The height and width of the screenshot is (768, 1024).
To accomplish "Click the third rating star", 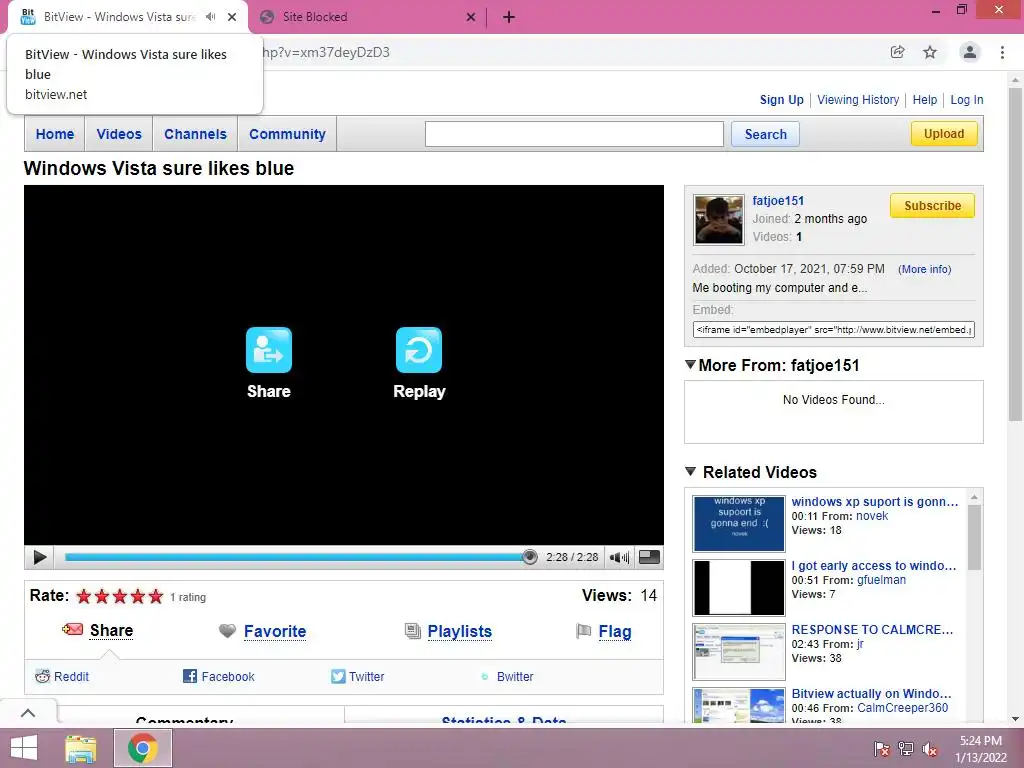I will coord(120,596).
